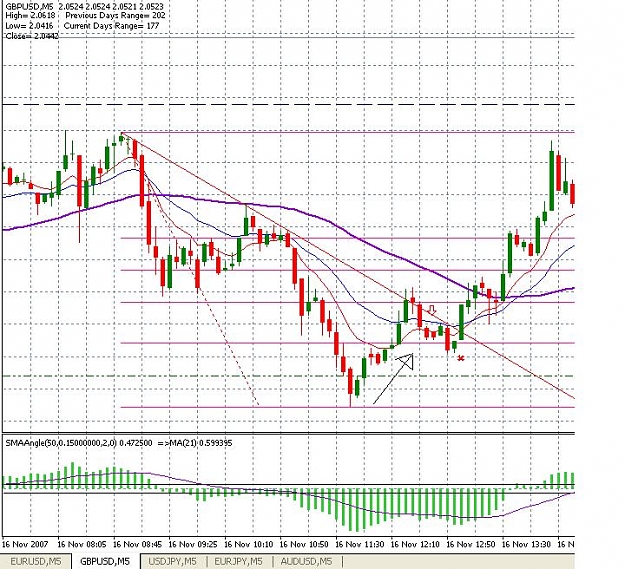The width and height of the screenshot is (625, 569).
Task: Click the '16 Nov 10:10' time axis label
Action: (249, 544)
